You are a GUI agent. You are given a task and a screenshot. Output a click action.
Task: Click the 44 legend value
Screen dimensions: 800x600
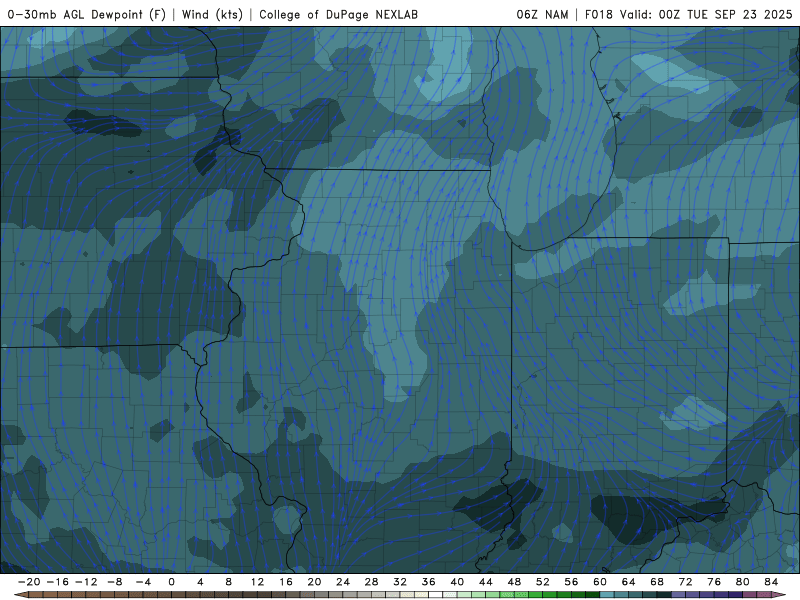[486, 582]
